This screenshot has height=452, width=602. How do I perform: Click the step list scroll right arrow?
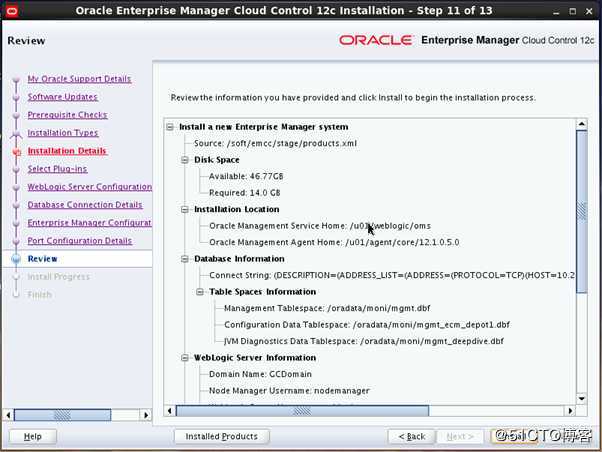(146, 415)
